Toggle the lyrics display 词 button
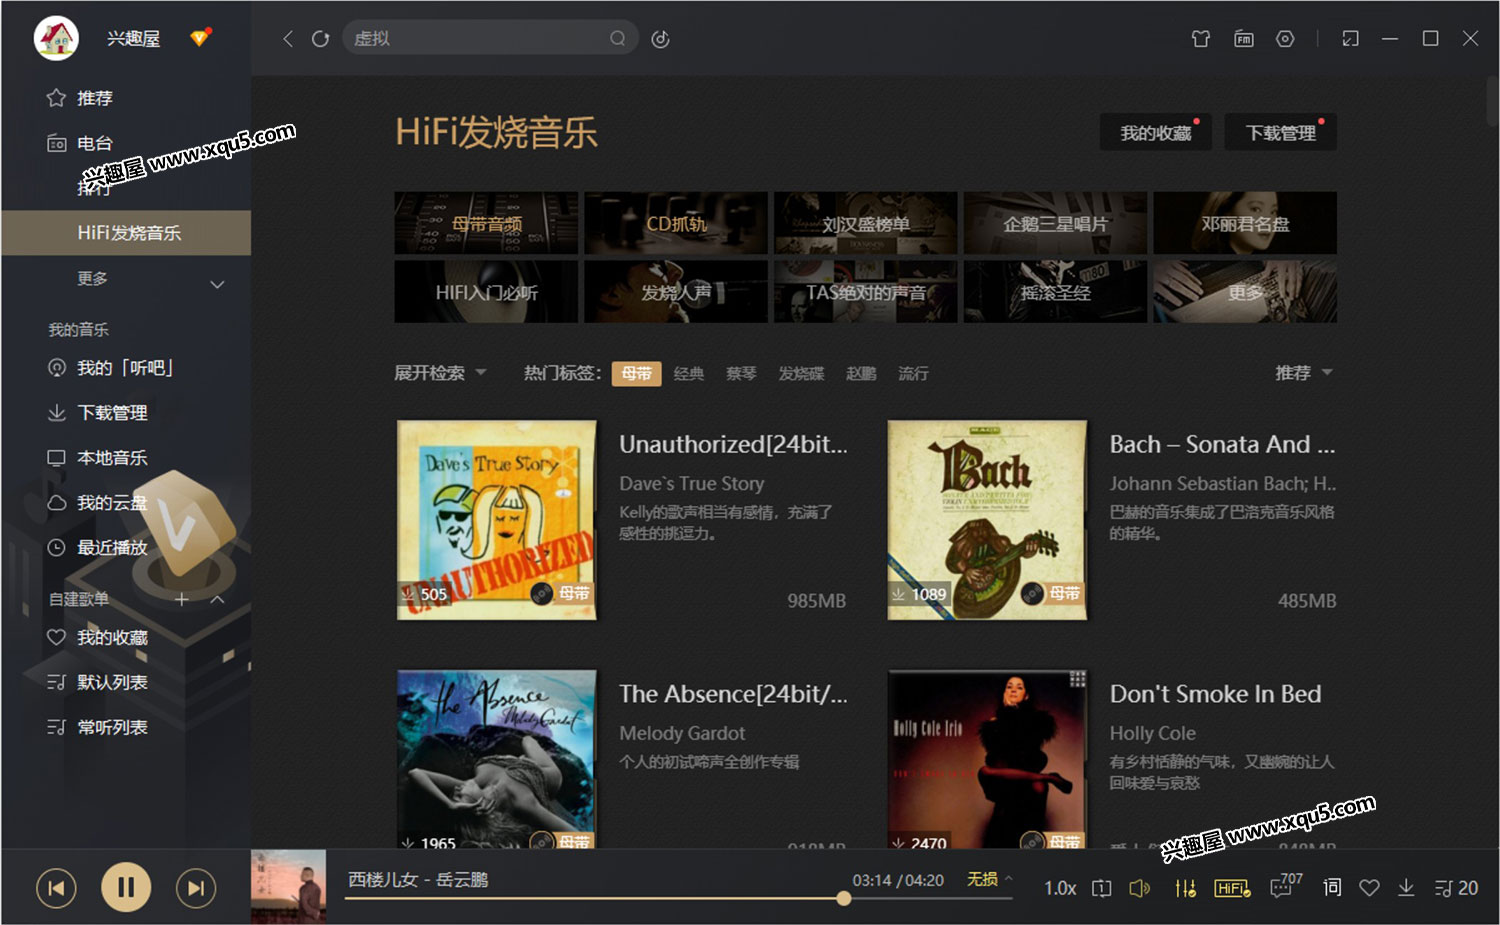Viewport: 1500px width, 925px height. click(1332, 888)
